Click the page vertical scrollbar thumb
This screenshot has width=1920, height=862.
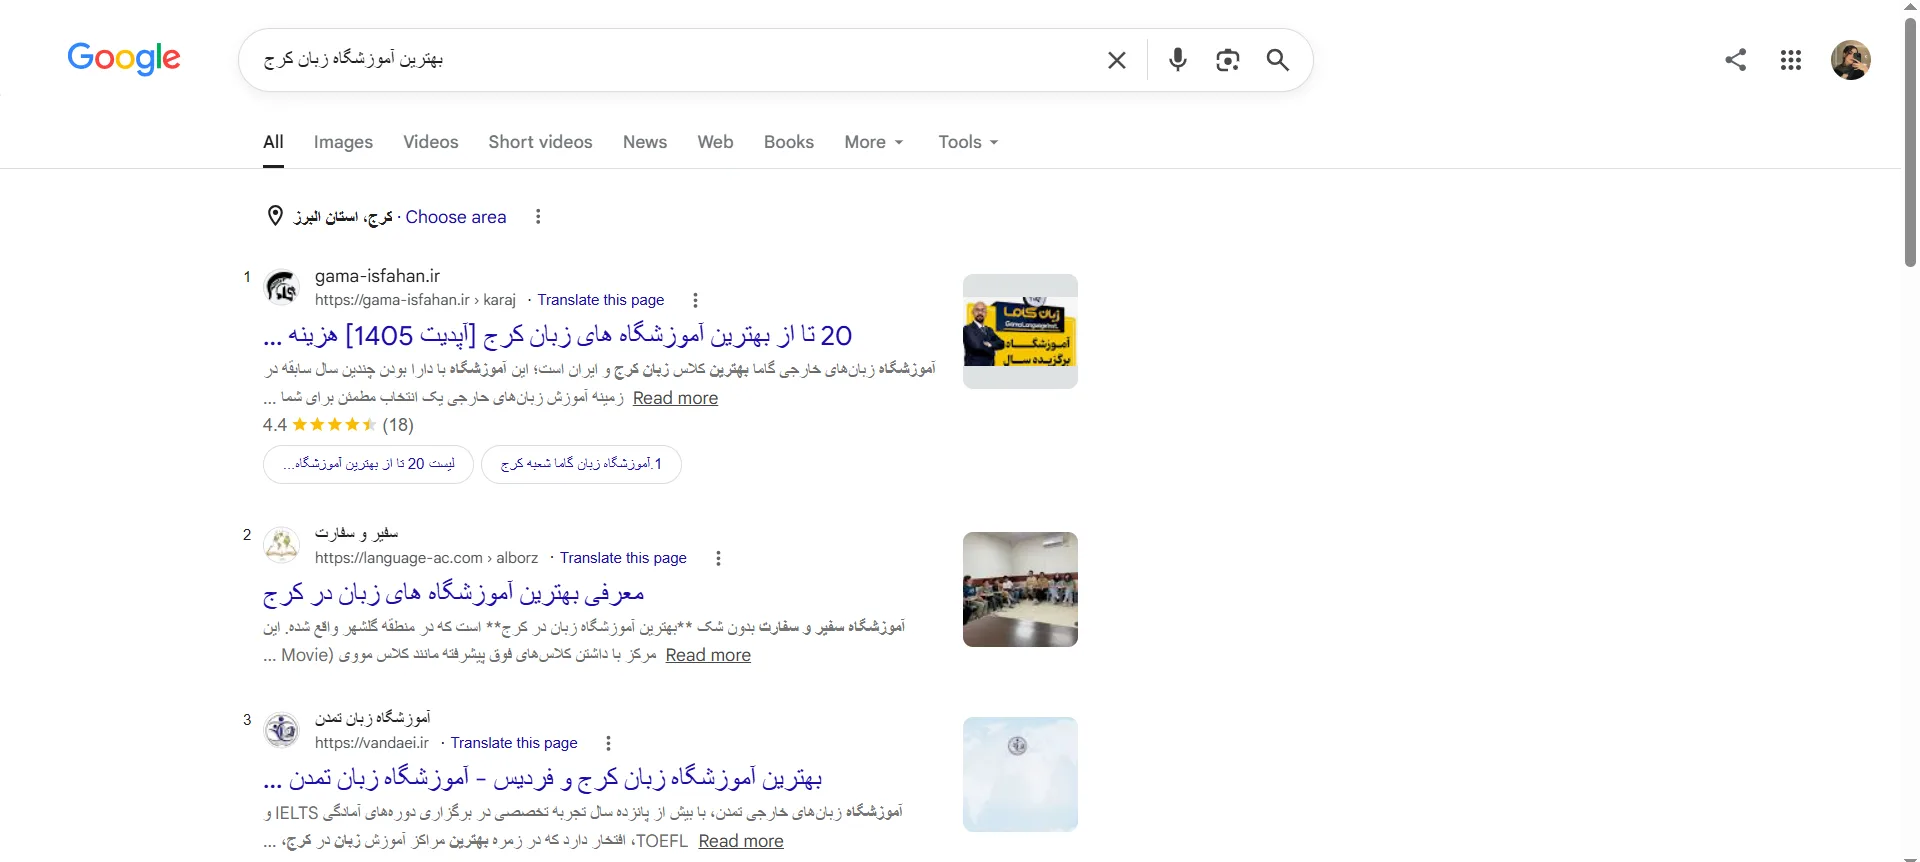point(1910,140)
